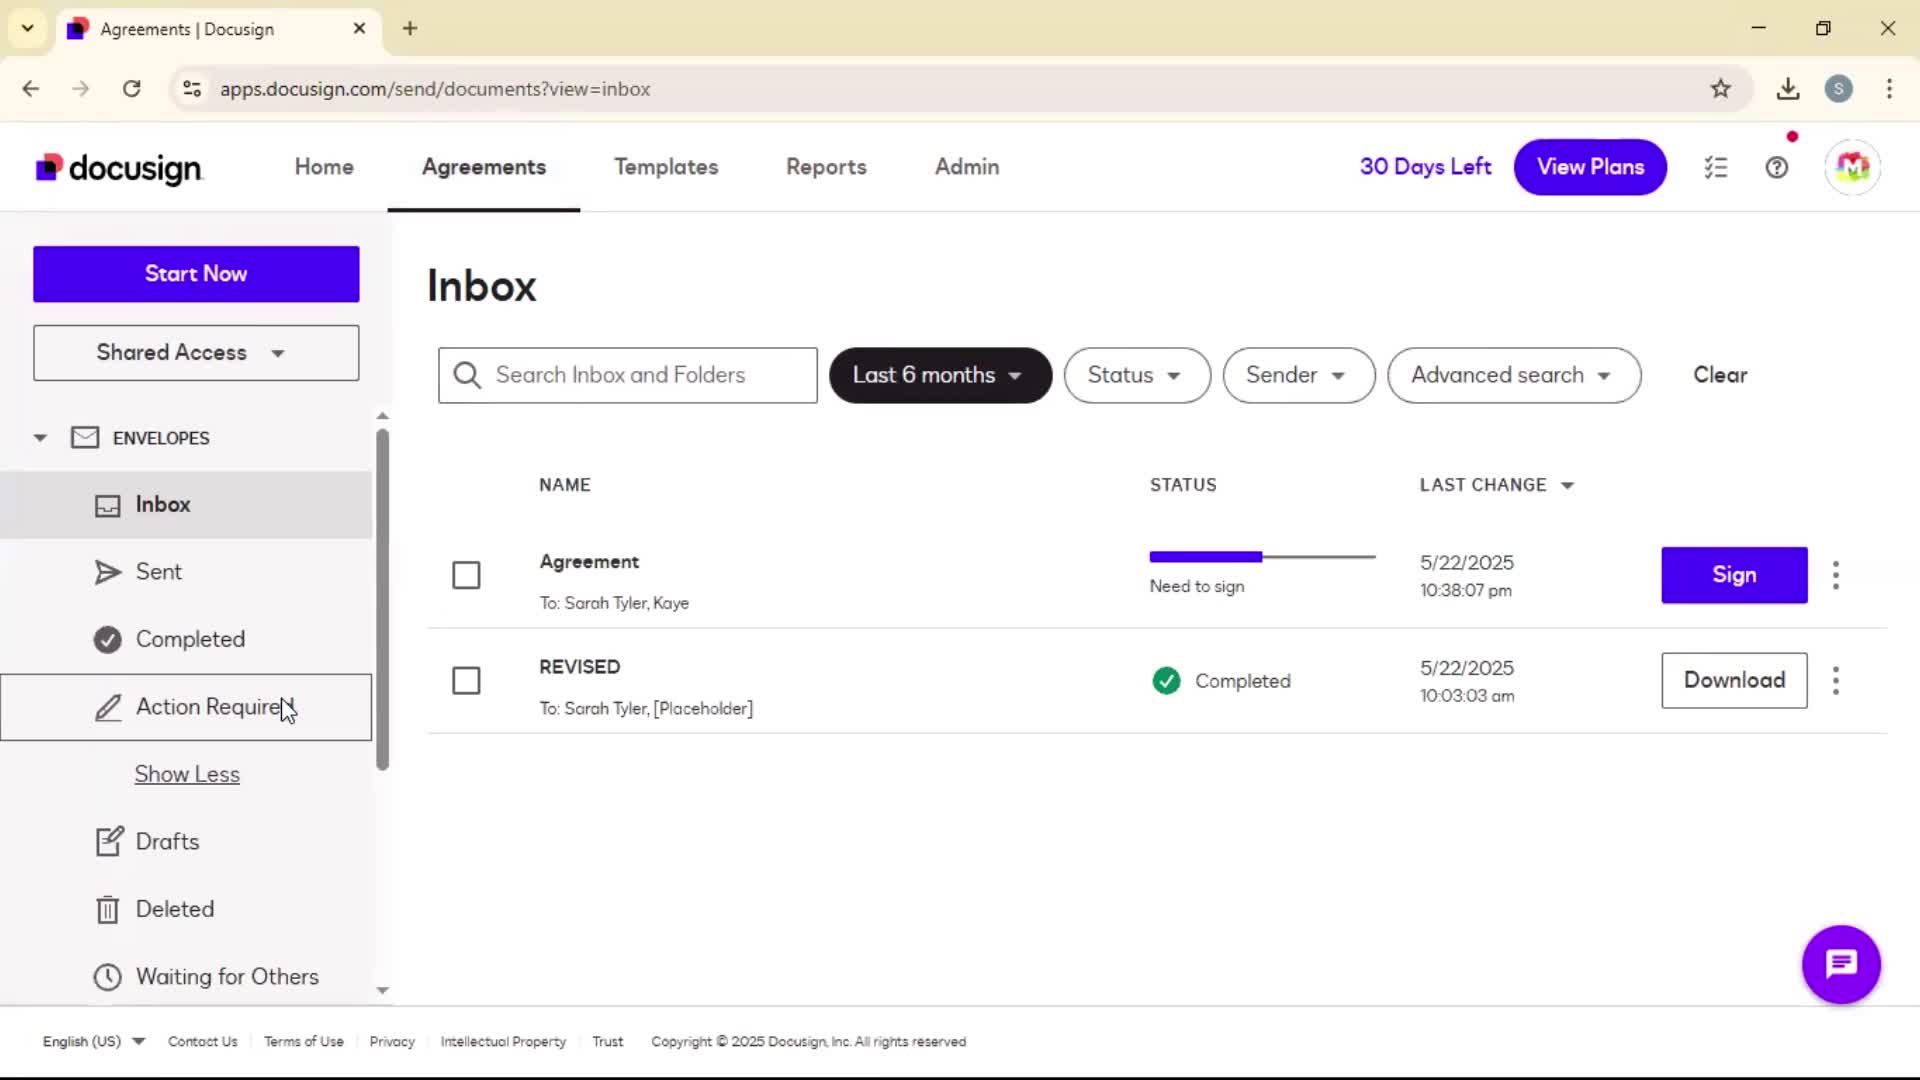1920x1080 pixels.
Task: Click the Sent paper-plane icon
Action: 107,572
